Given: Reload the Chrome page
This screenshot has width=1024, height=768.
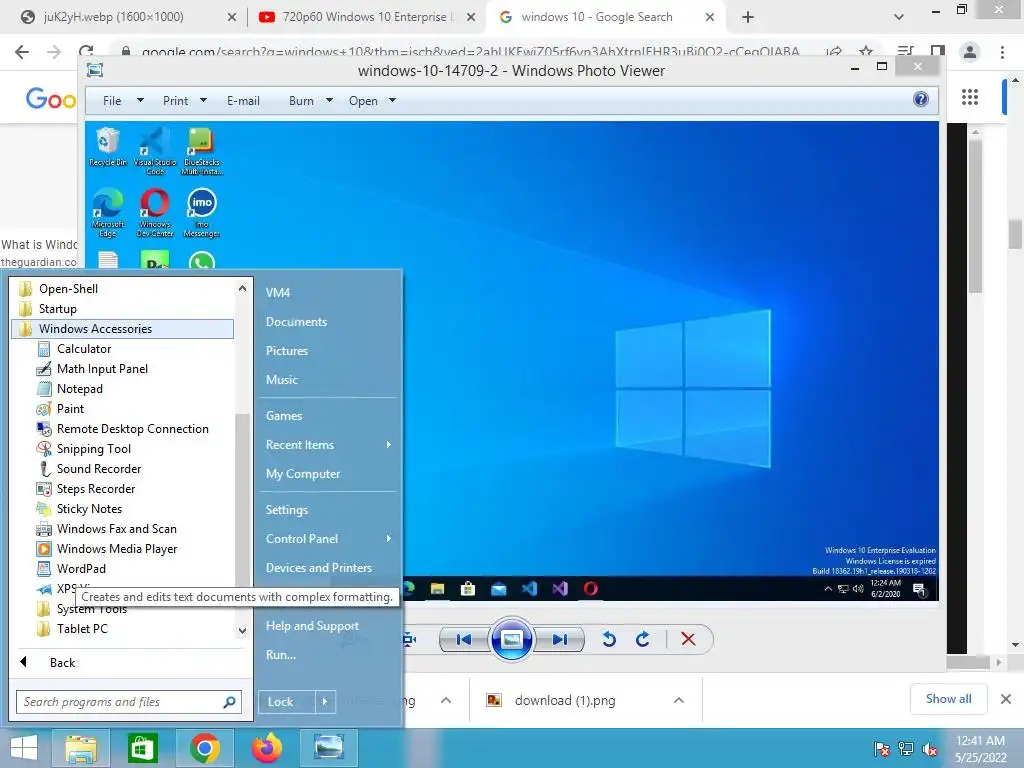Looking at the screenshot, I should [x=86, y=52].
